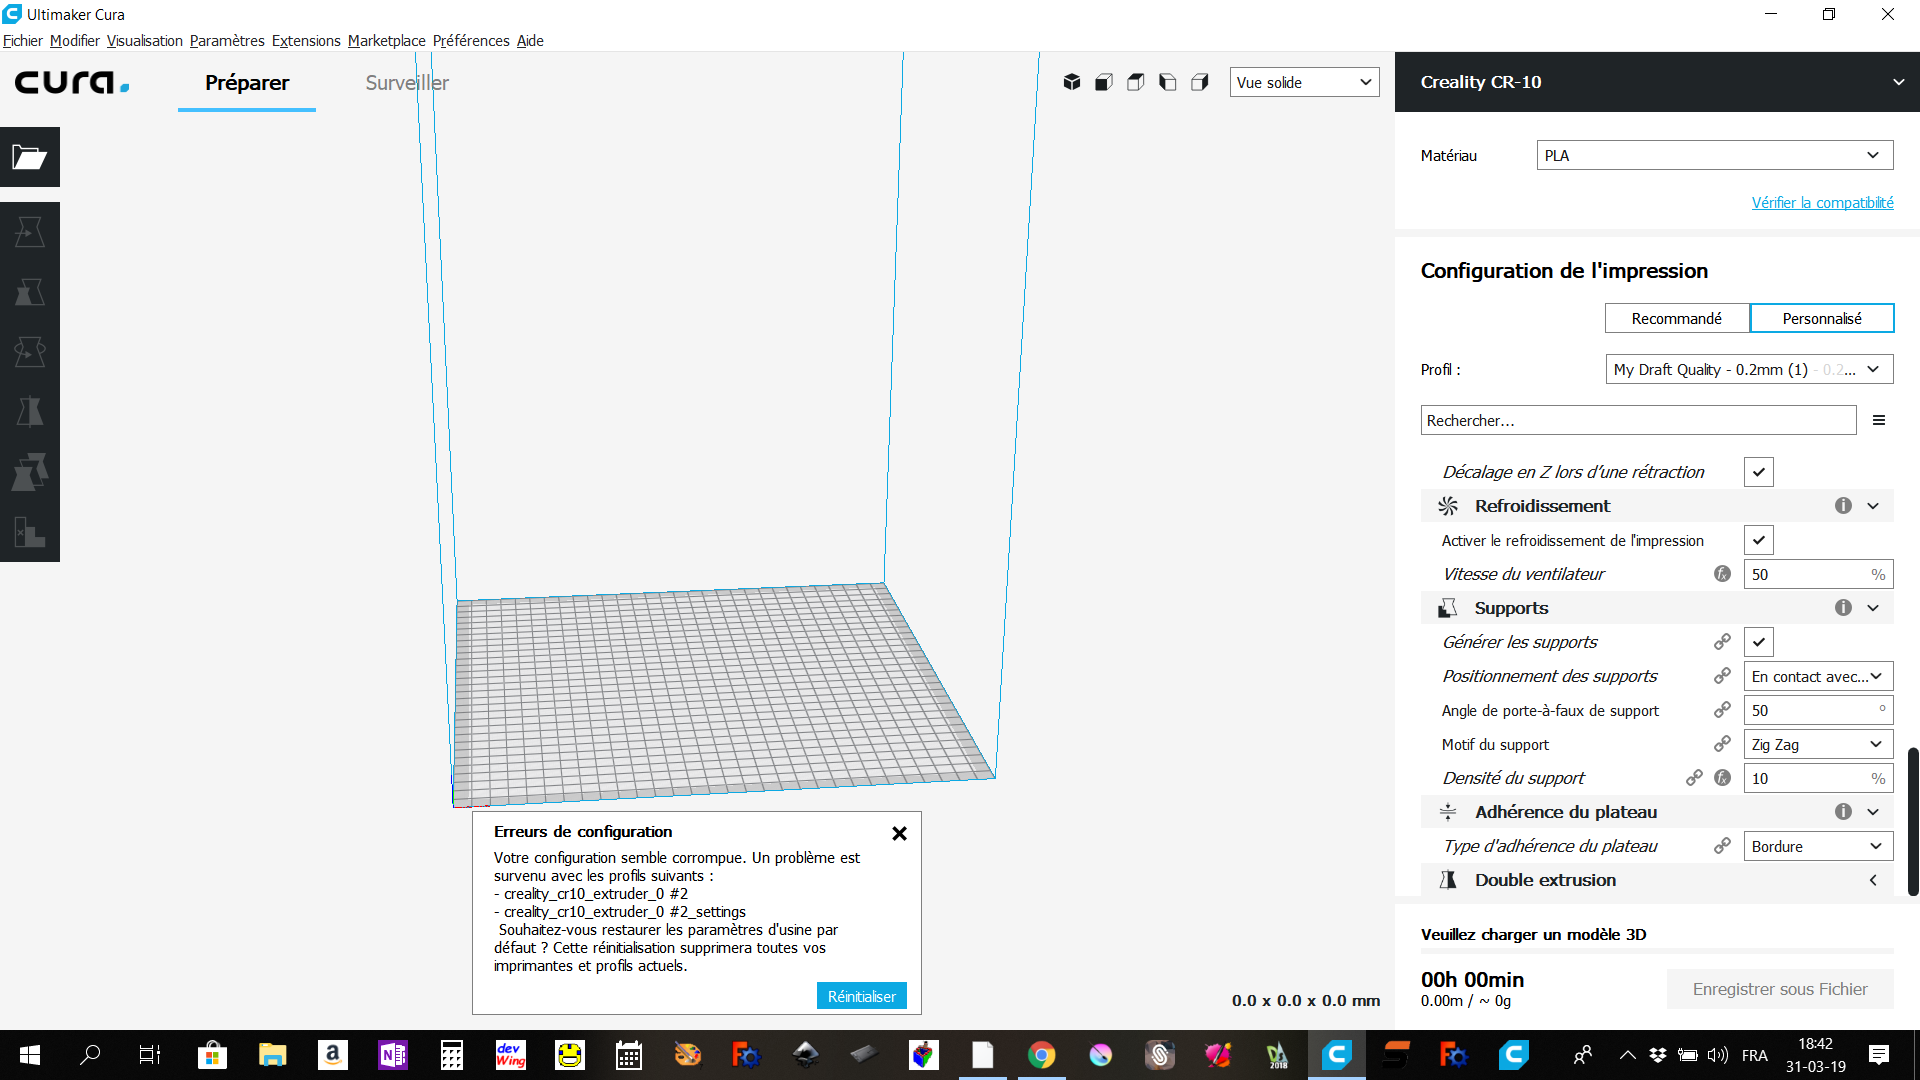Select the Scale tool in left toolbar
Screen dimensions: 1920x1080
30,292
